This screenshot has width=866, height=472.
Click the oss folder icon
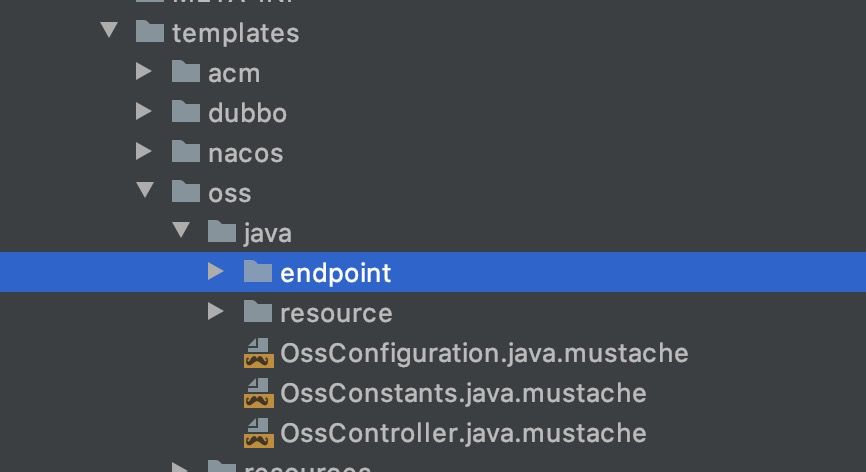(185, 192)
